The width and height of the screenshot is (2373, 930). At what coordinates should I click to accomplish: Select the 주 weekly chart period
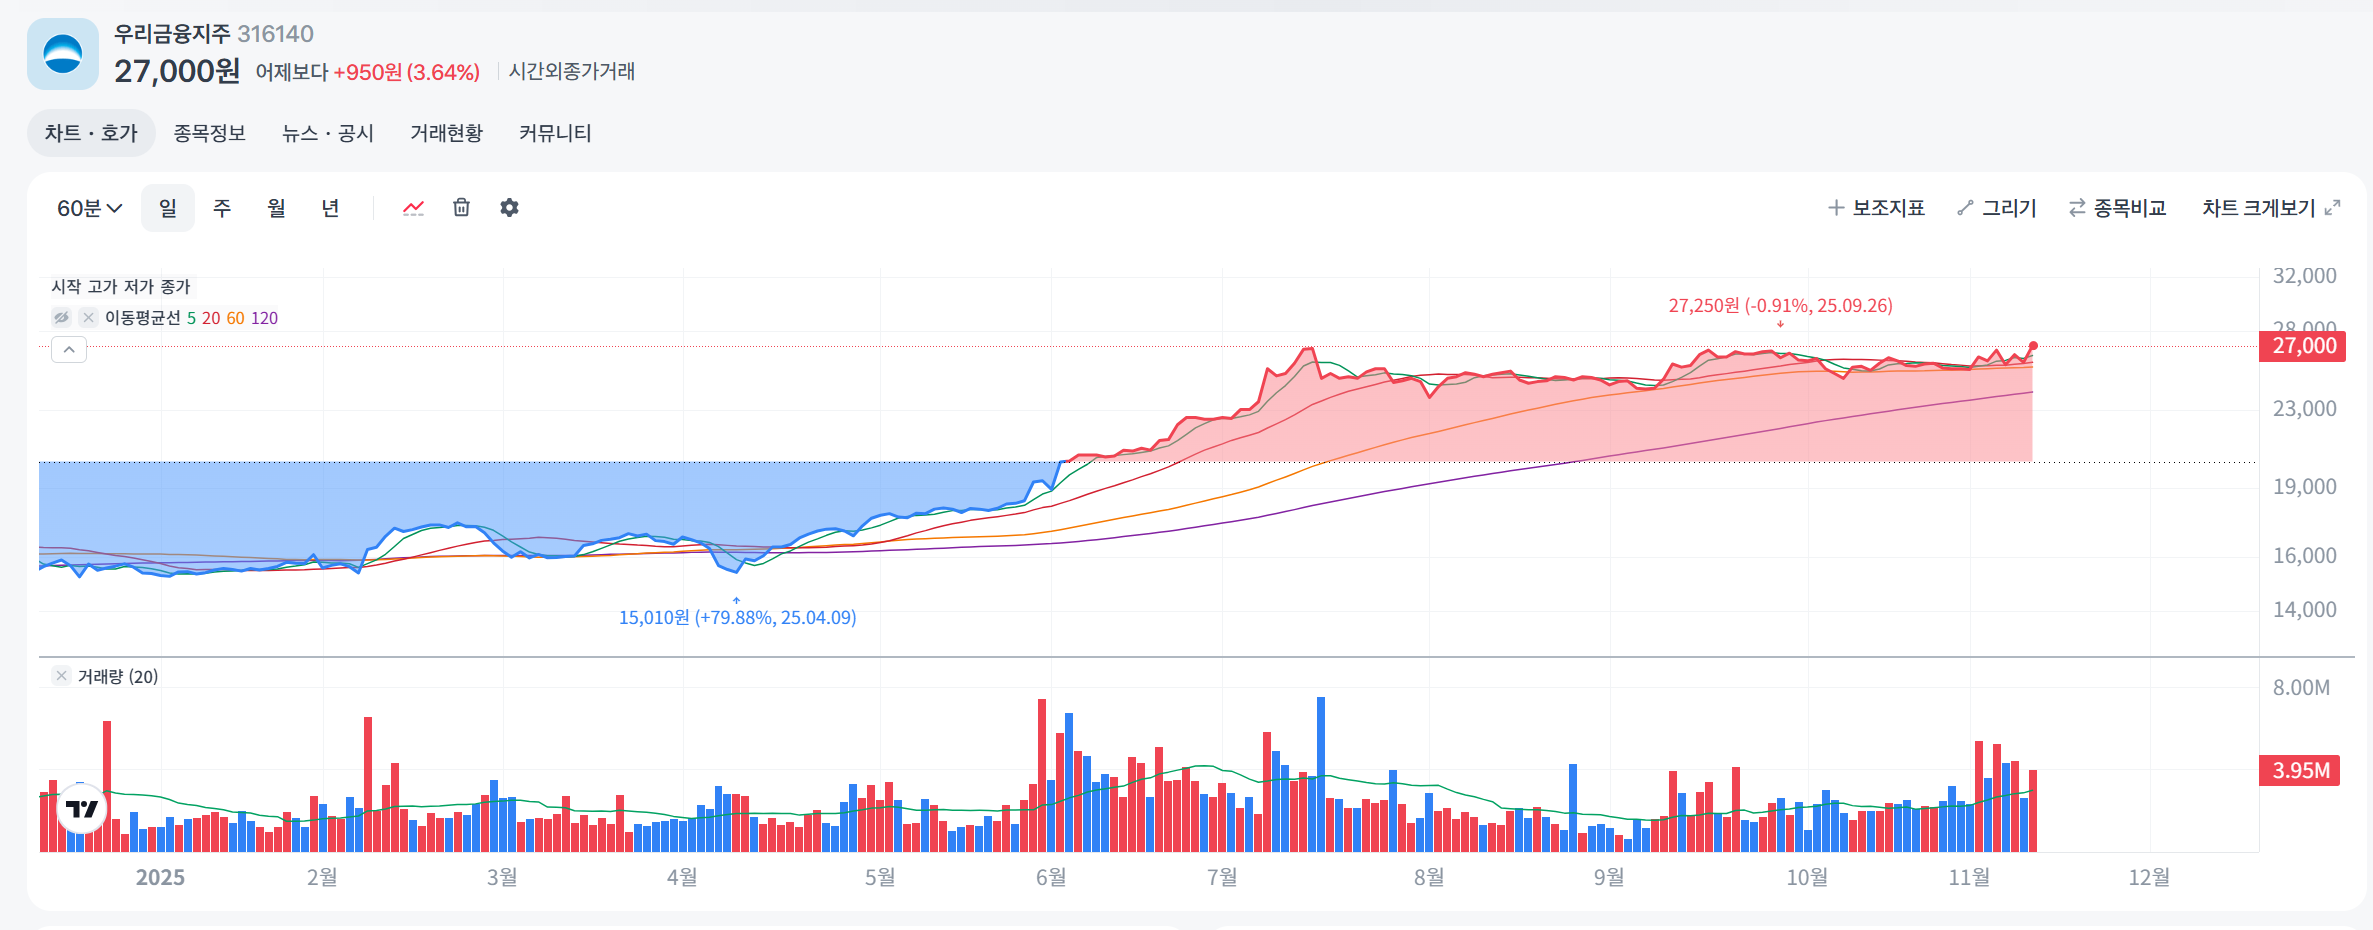(222, 208)
